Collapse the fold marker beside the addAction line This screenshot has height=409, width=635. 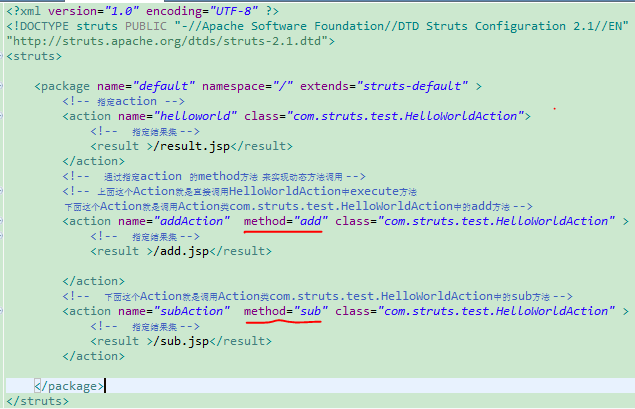(x=1, y=221)
